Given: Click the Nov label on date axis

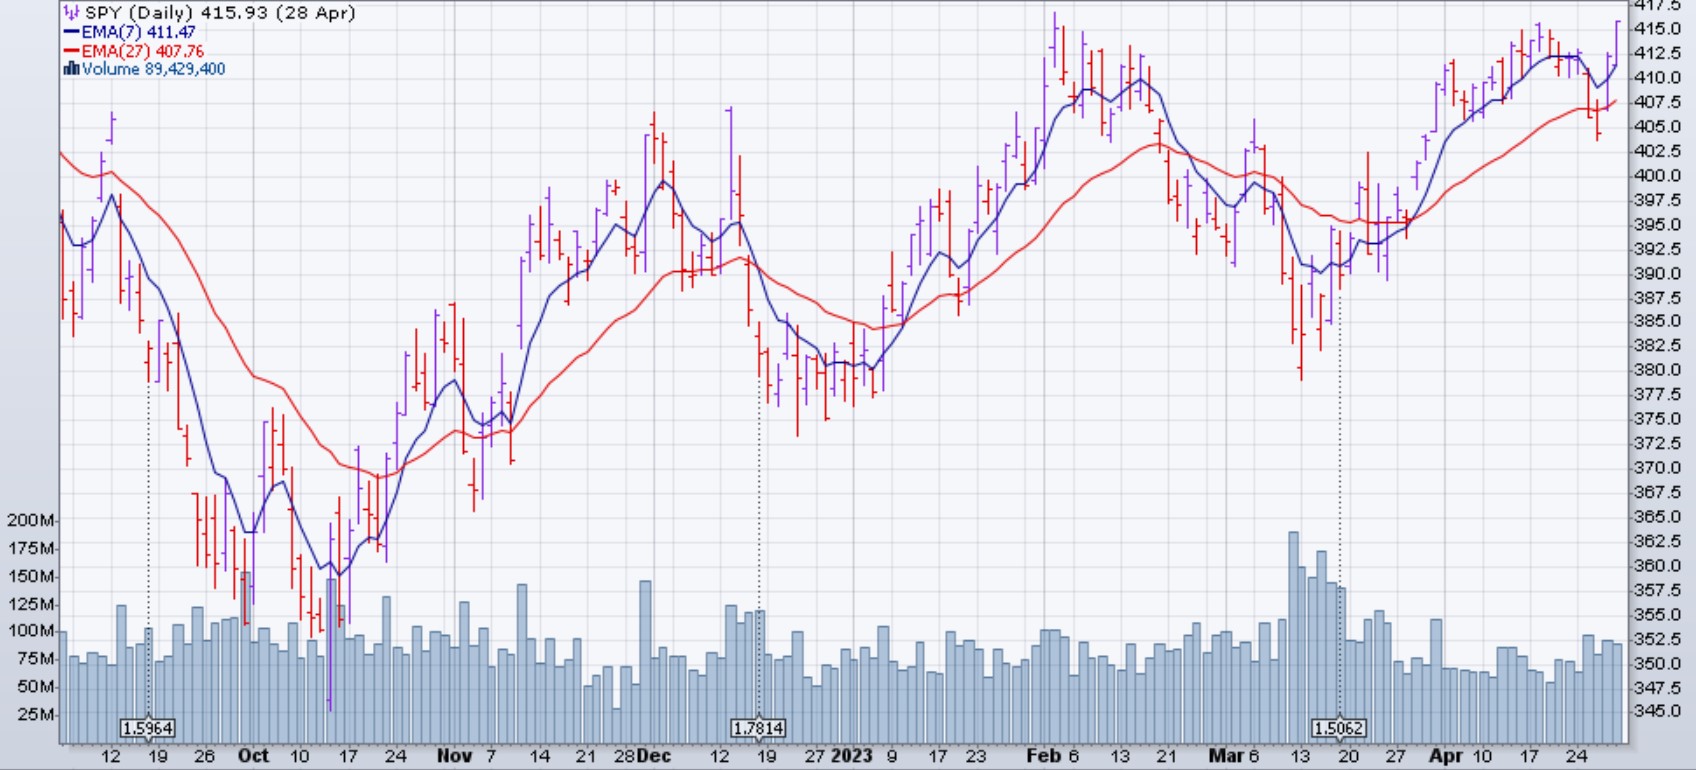Looking at the screenshot, I should (454, 756).
